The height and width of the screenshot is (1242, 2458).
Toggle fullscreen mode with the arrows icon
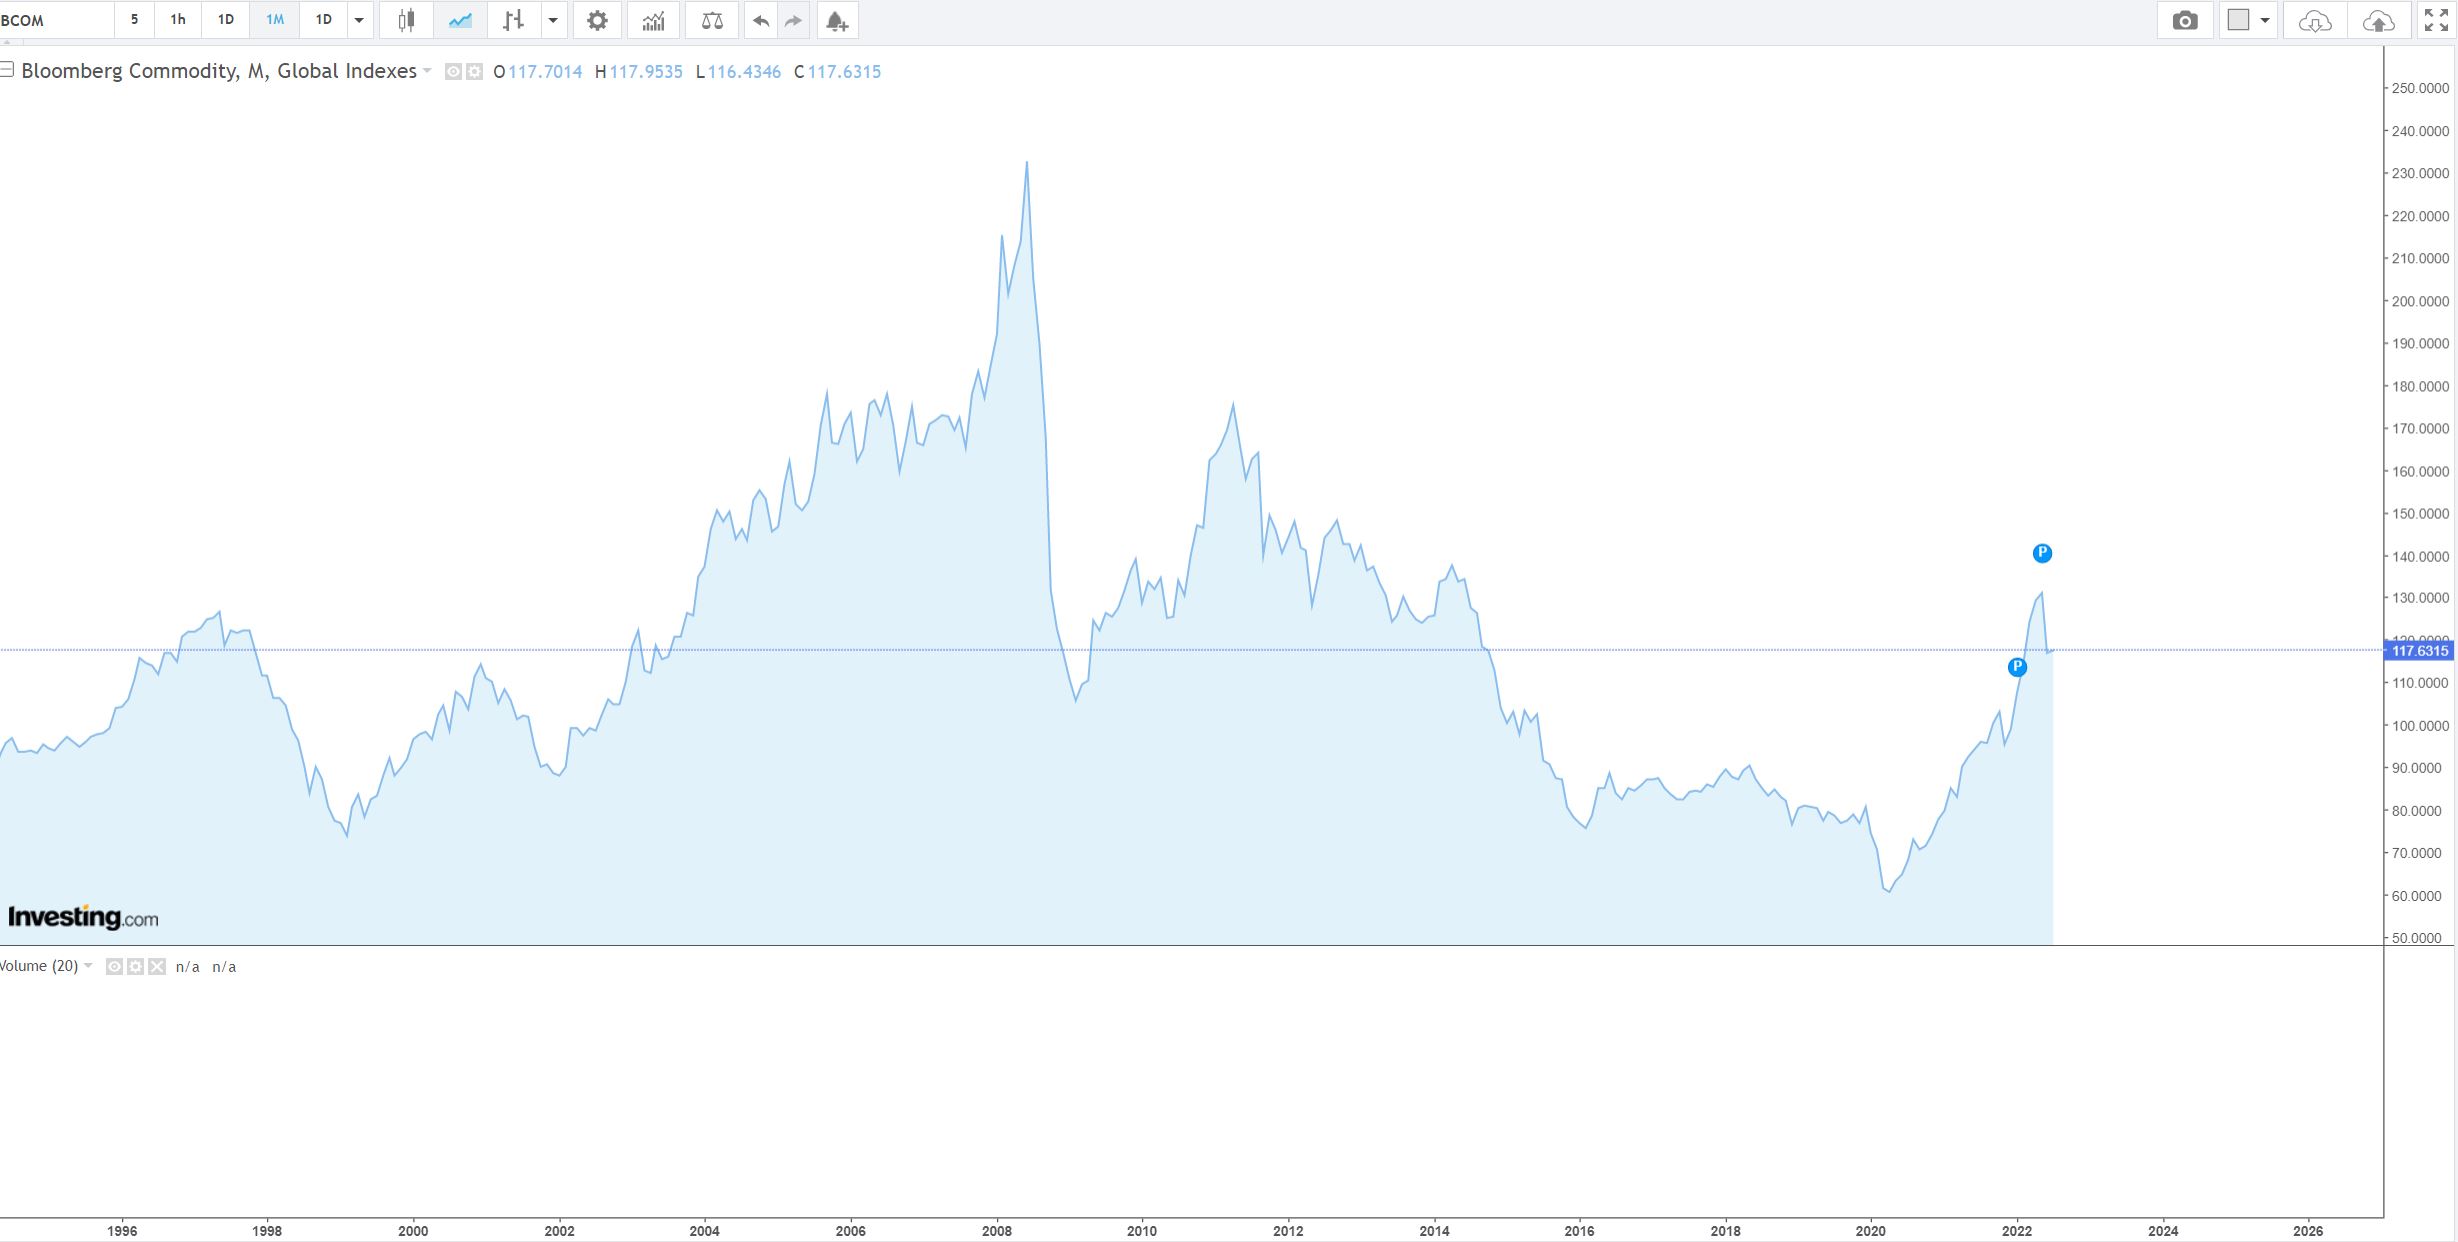[2436, 21]
